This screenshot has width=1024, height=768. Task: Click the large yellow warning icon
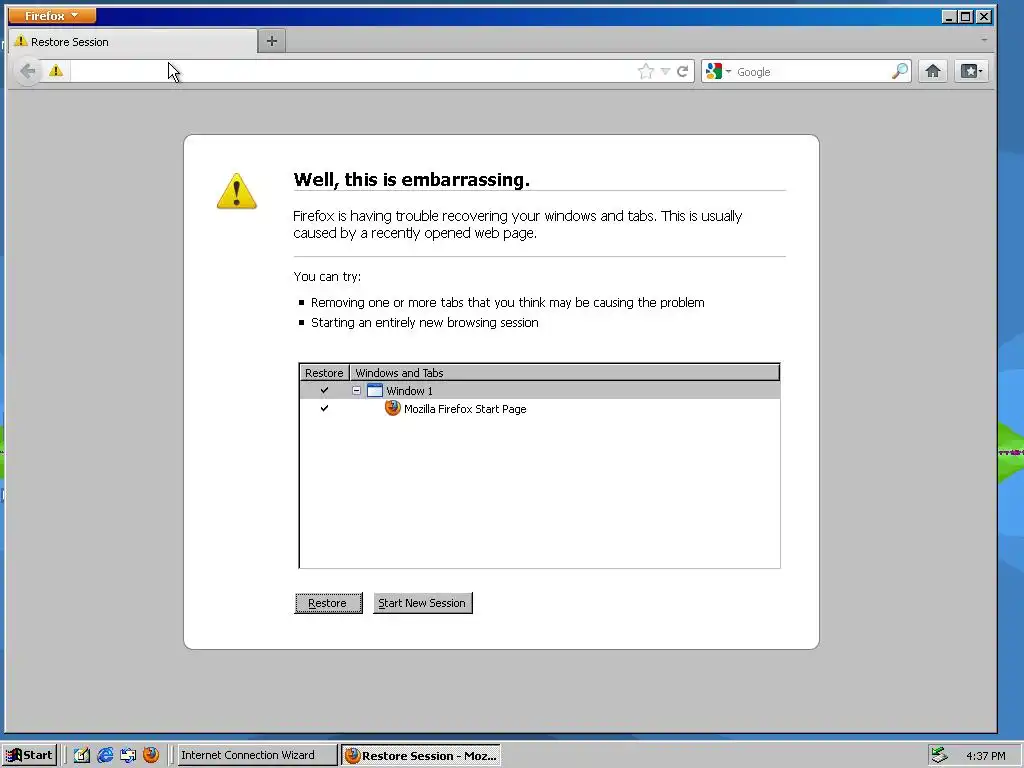tap(236, 191)
